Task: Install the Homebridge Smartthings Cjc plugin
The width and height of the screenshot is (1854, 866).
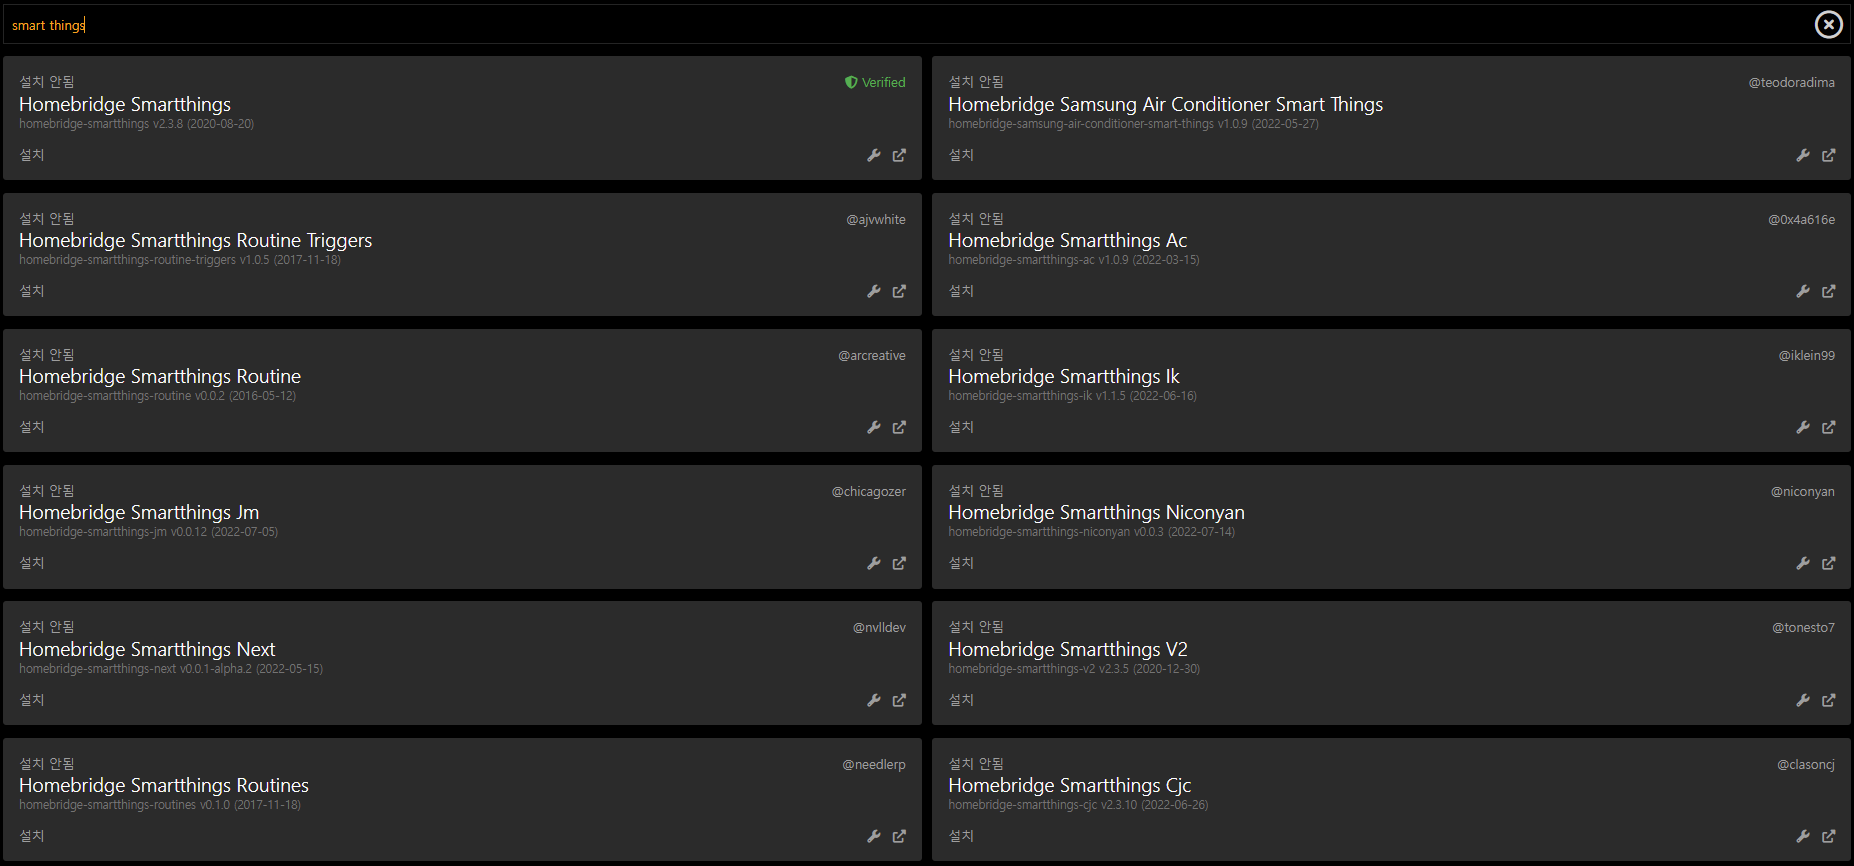Action: pyautogui.click(x=961, y=836)
